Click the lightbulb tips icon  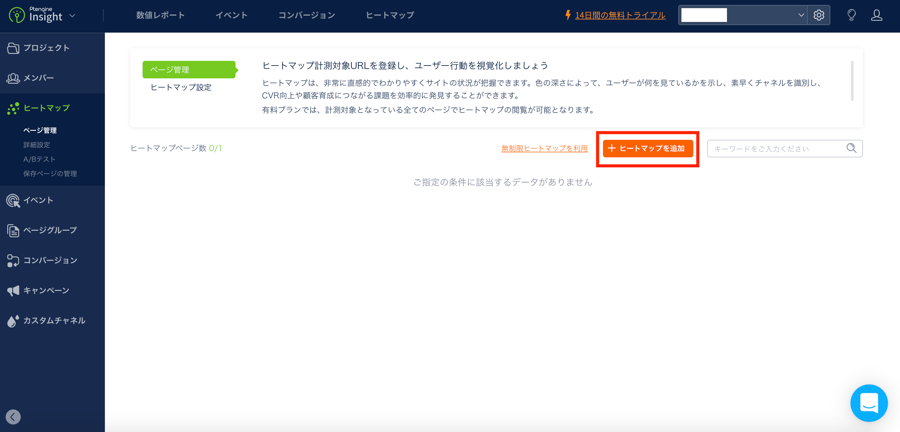pyautogui.click(x=851, y=15)
